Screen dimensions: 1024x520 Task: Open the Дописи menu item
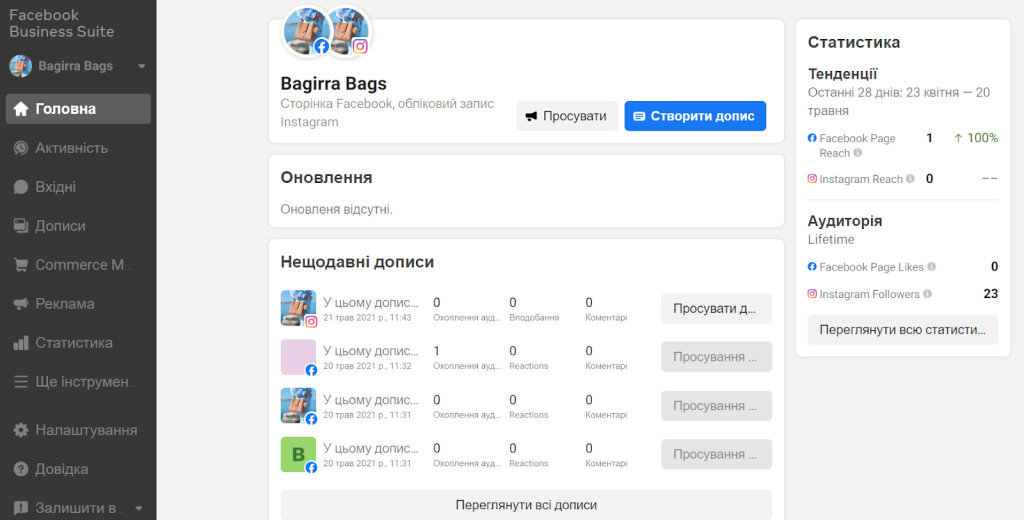click(x=60, y=226)
